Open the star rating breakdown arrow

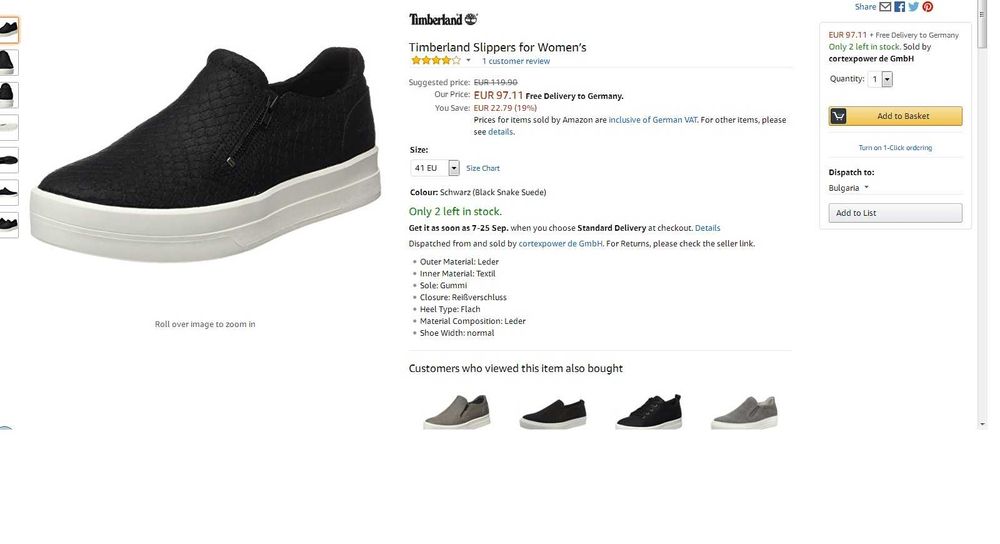(469, 61)
